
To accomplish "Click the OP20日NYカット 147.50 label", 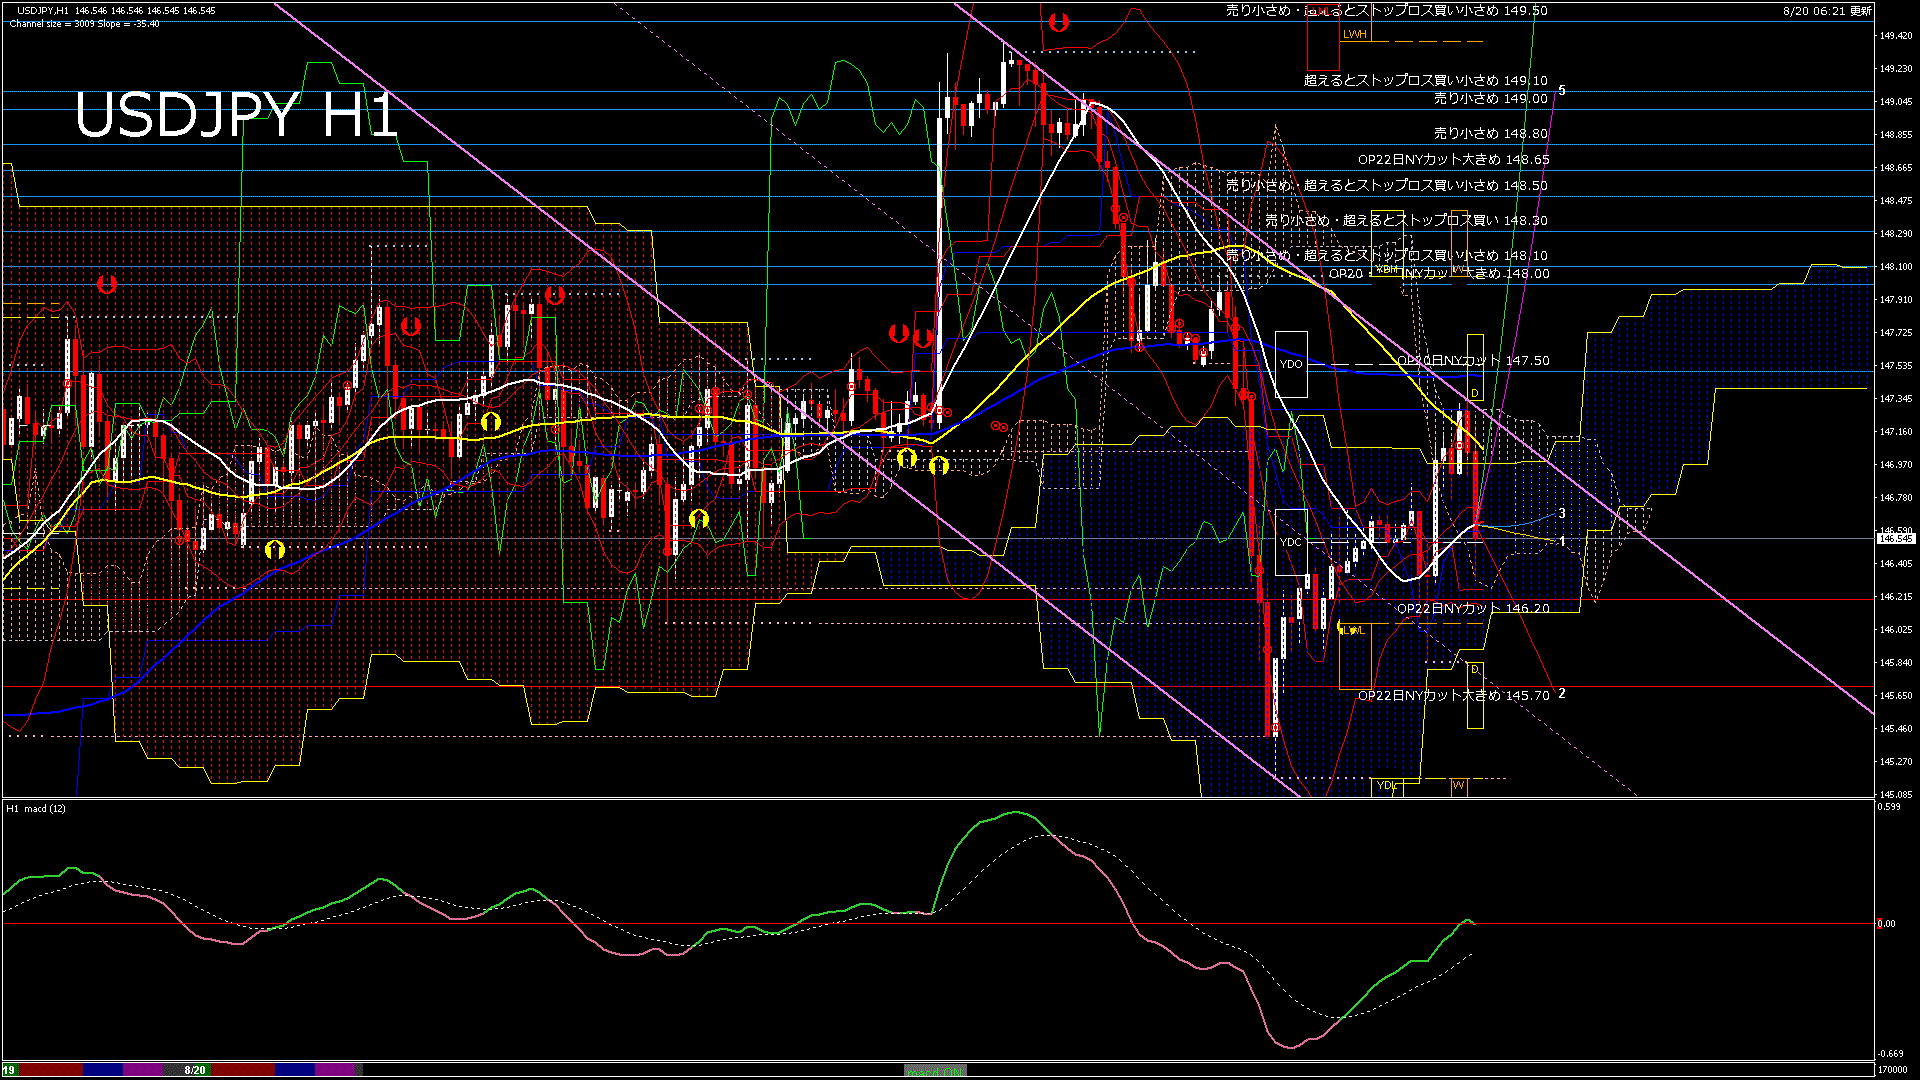I will (1473, 360).
